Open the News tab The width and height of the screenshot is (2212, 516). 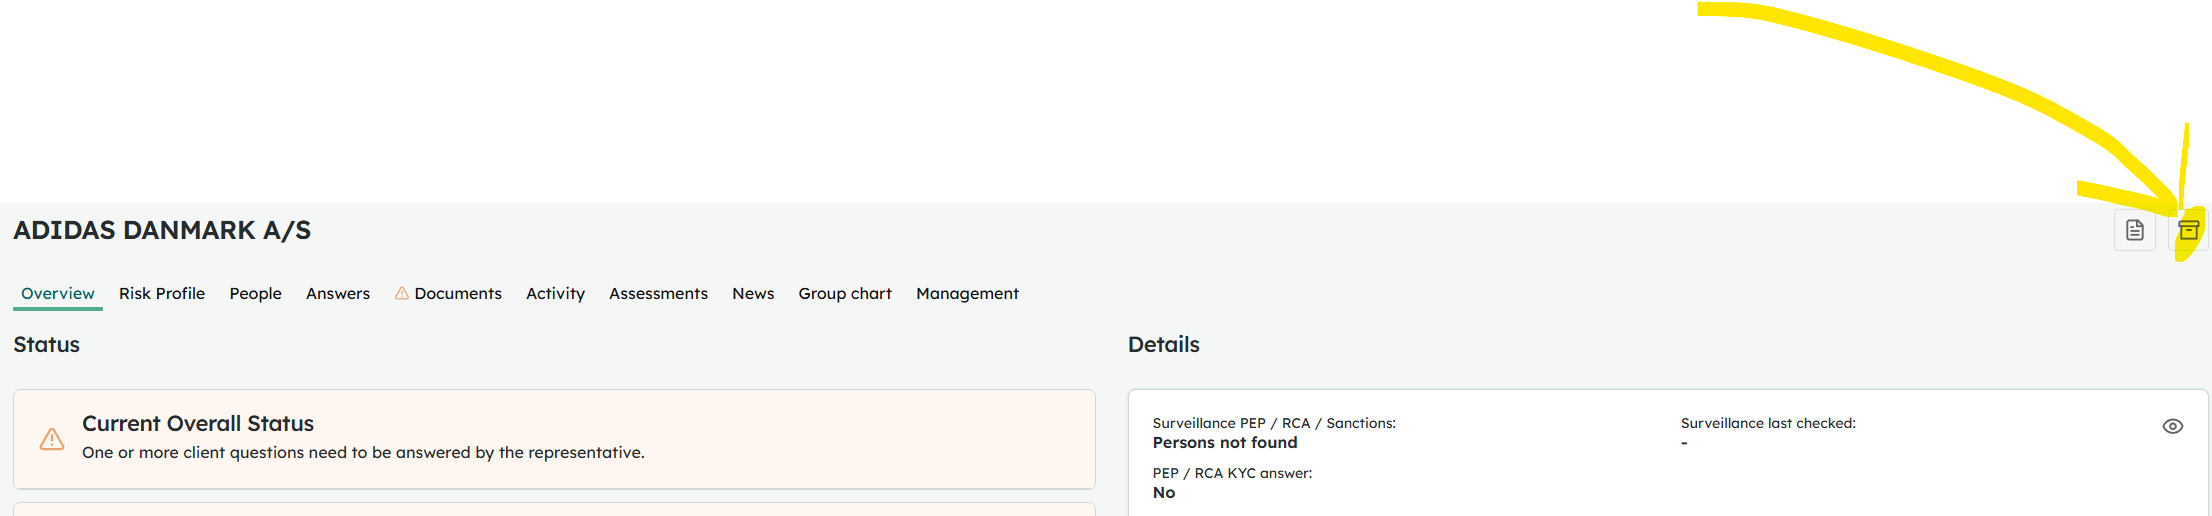point(753,293)
